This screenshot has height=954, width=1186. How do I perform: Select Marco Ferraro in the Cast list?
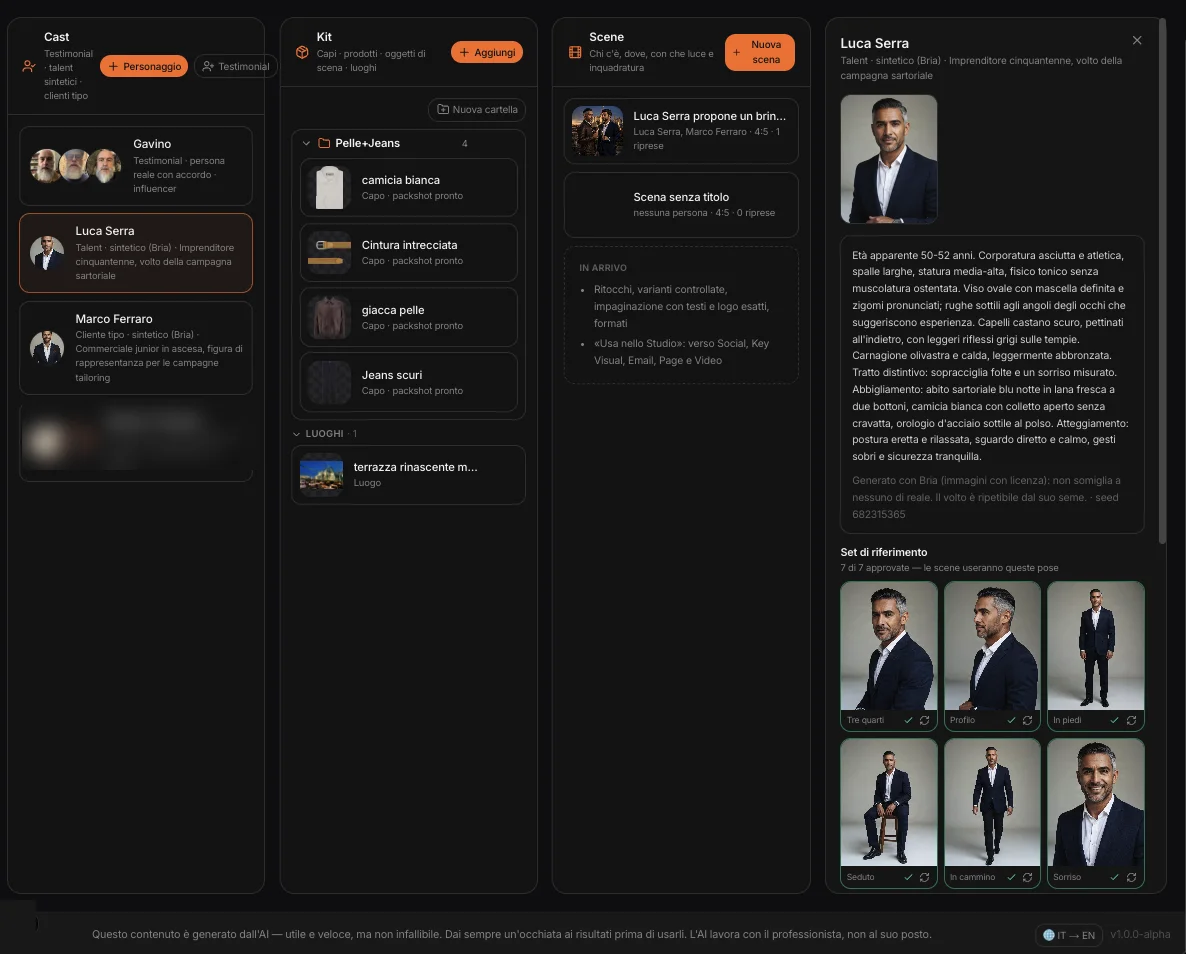[136, 347]
